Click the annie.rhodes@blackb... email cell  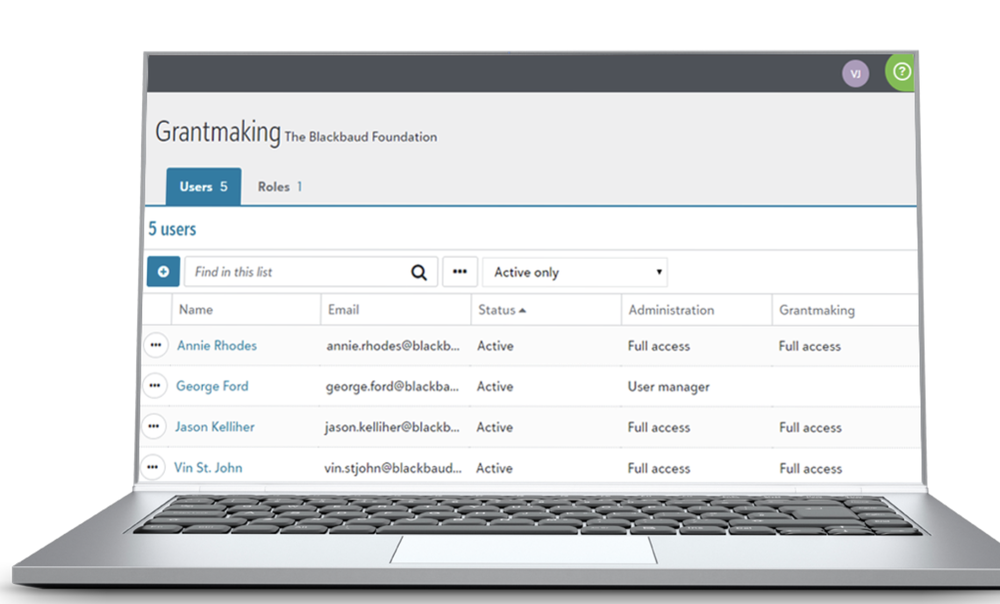tap(393, 346)
